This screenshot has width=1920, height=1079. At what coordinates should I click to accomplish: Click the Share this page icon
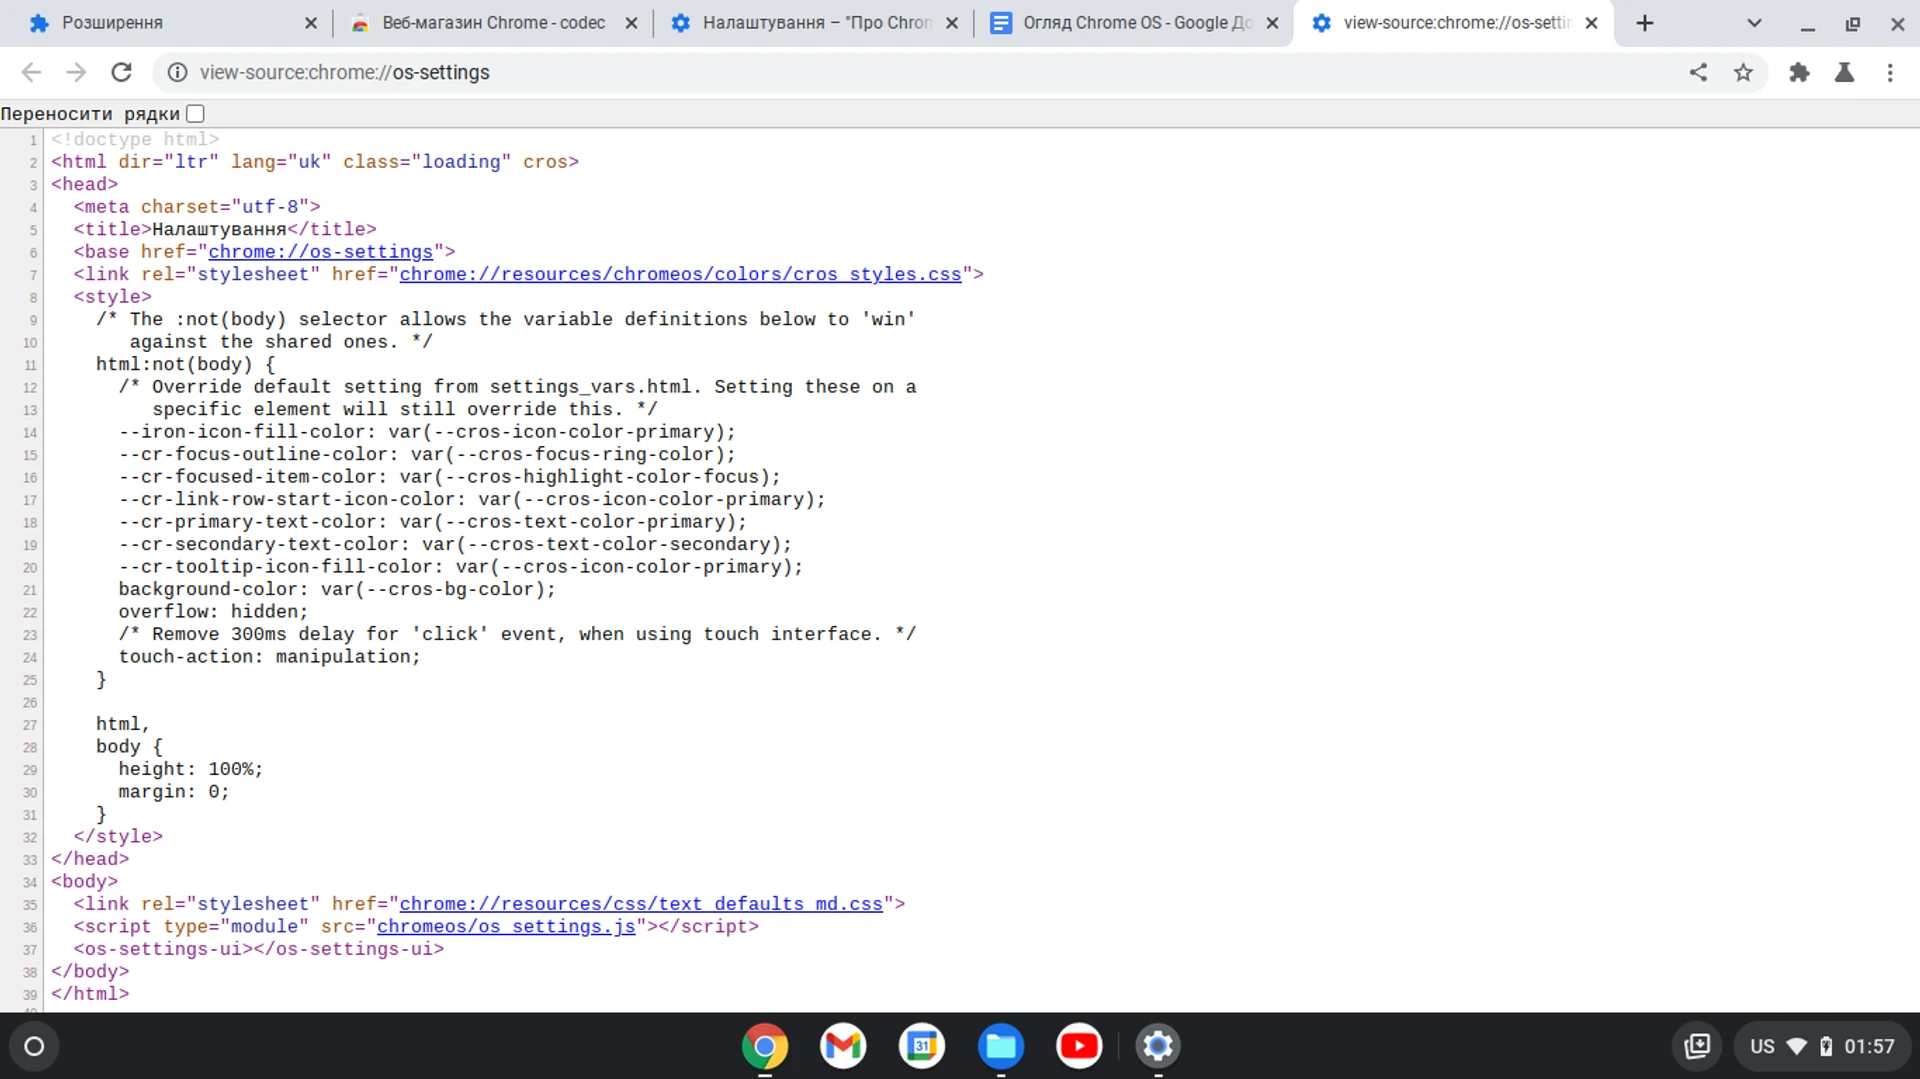click(1698, 72)
